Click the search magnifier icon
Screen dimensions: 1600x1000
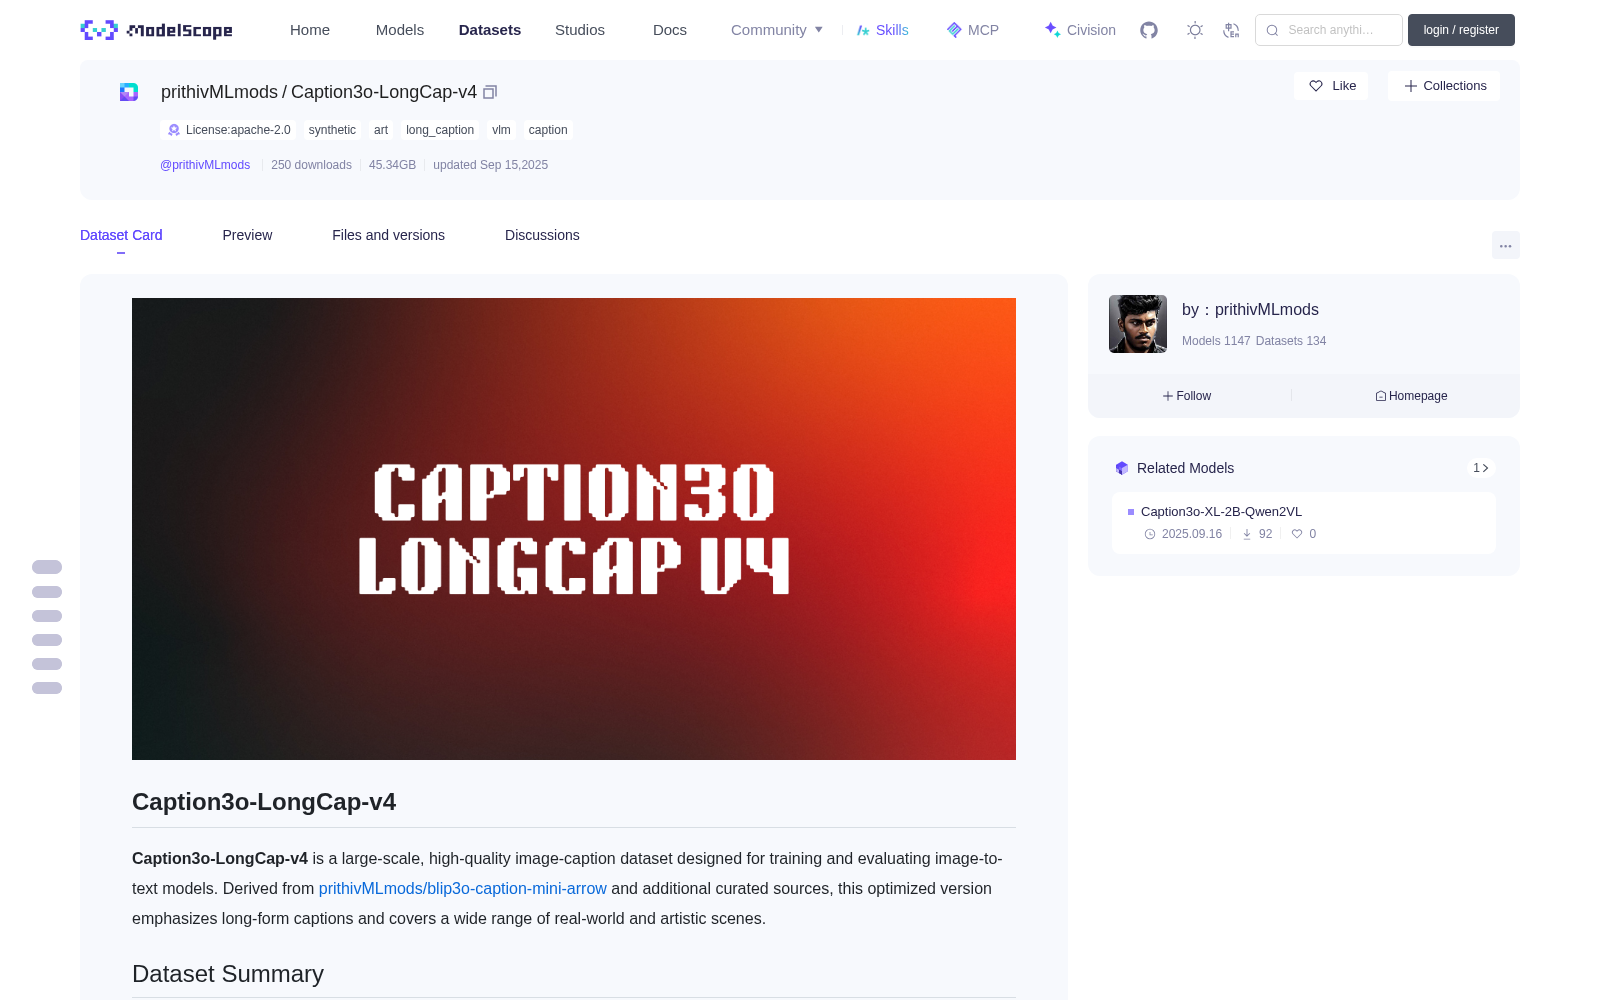click(x=1273, y=30)
